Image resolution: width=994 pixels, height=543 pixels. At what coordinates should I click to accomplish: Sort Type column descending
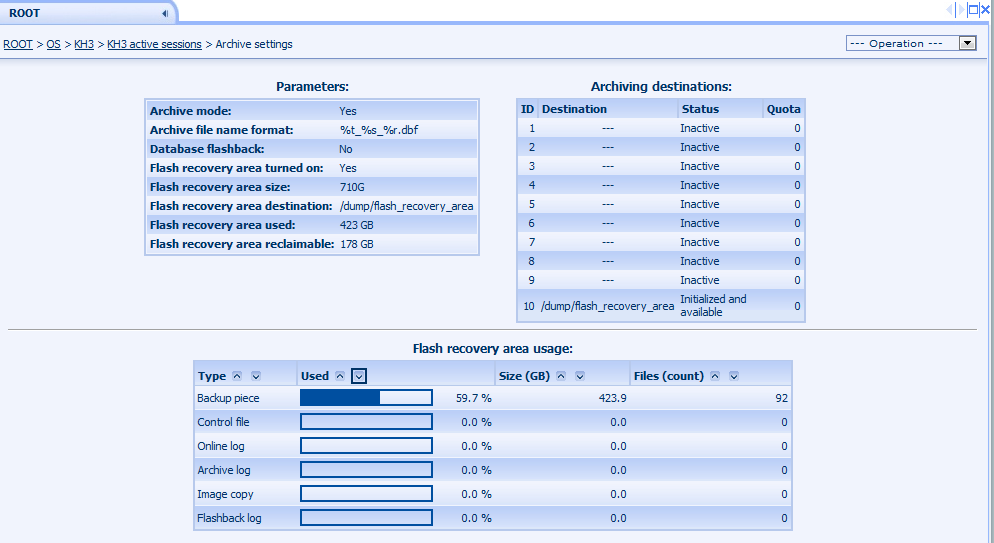coord(256,376)
